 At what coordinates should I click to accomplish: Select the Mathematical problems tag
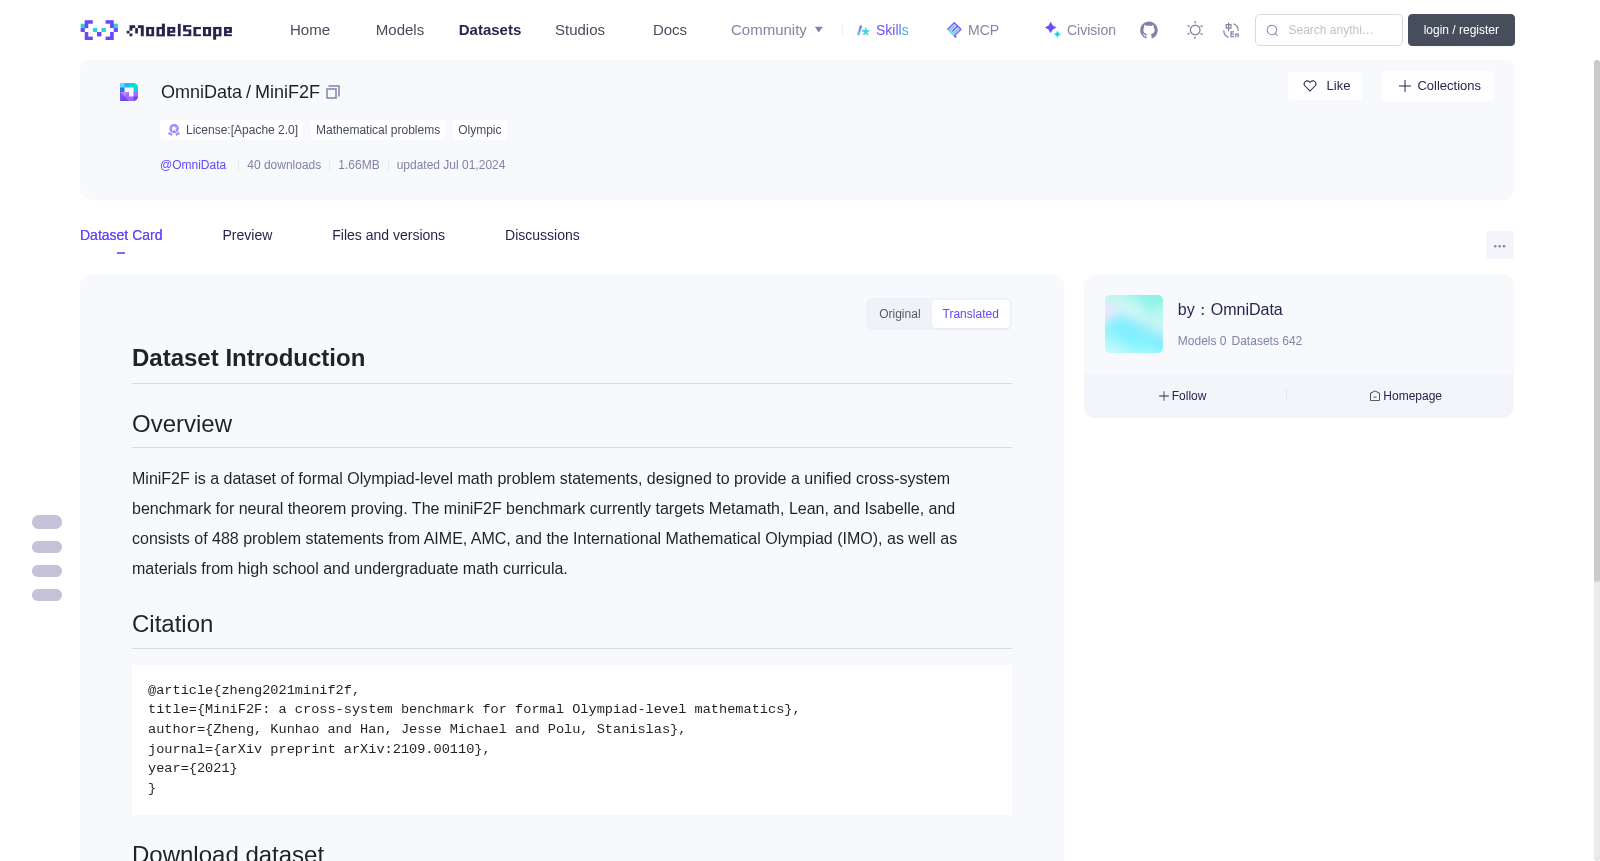378,130
